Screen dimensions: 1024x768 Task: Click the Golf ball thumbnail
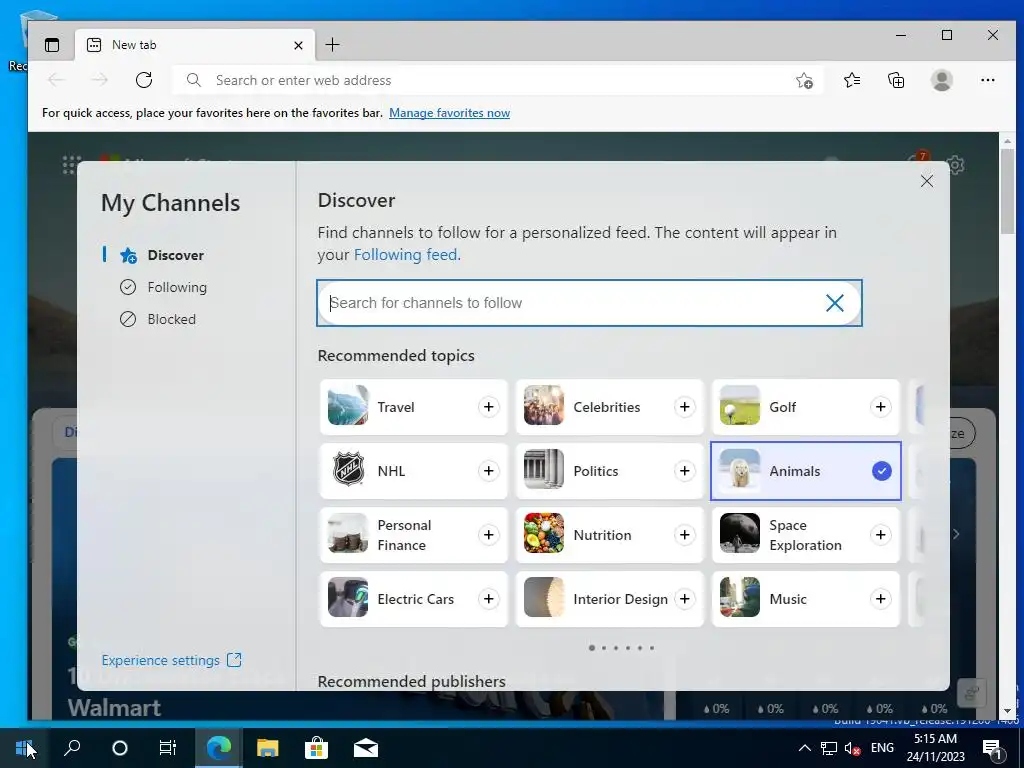739,406
